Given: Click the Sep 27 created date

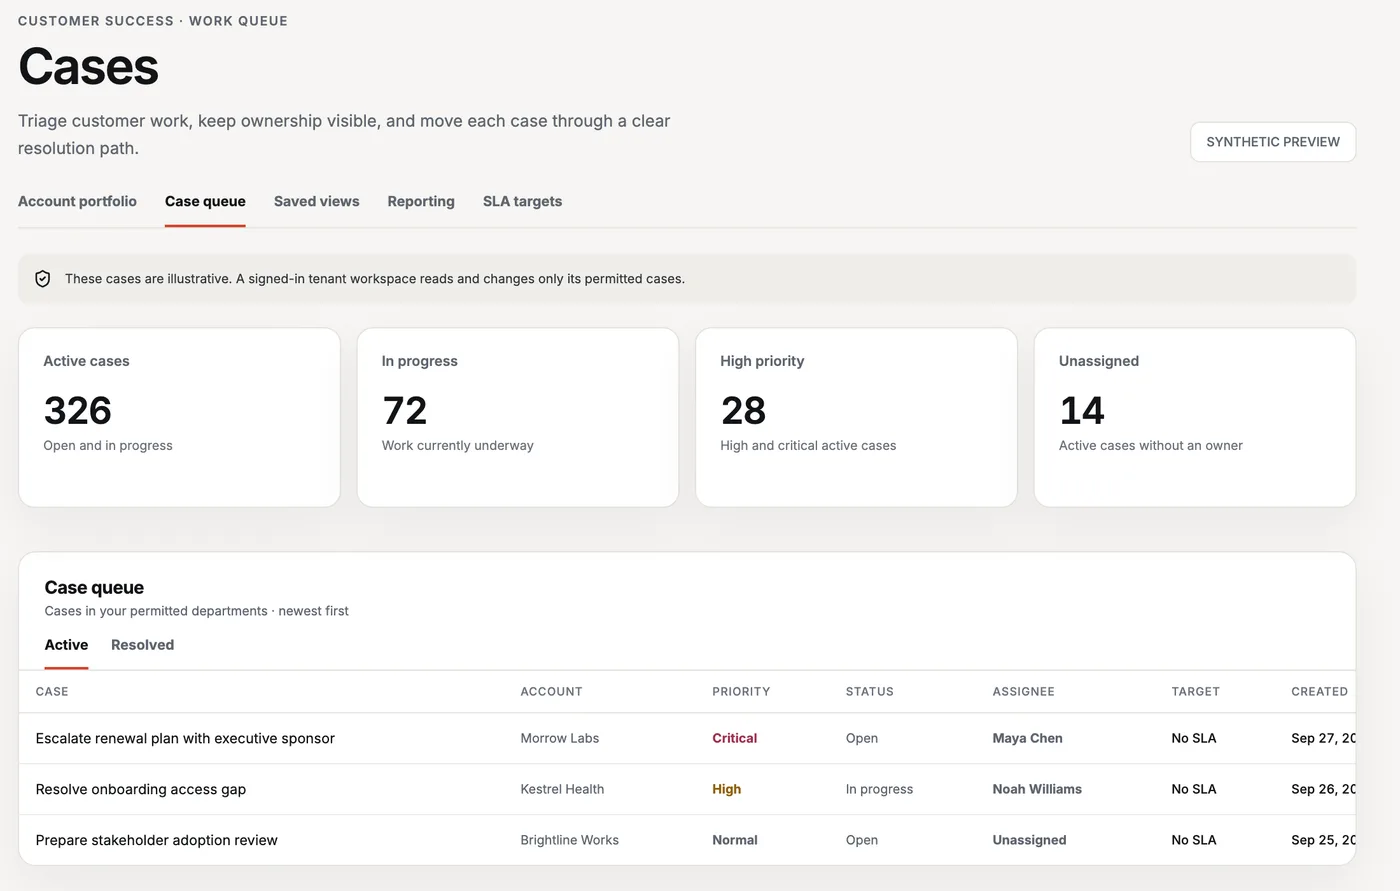Looking at the screenshot, I should [1323, 738].
